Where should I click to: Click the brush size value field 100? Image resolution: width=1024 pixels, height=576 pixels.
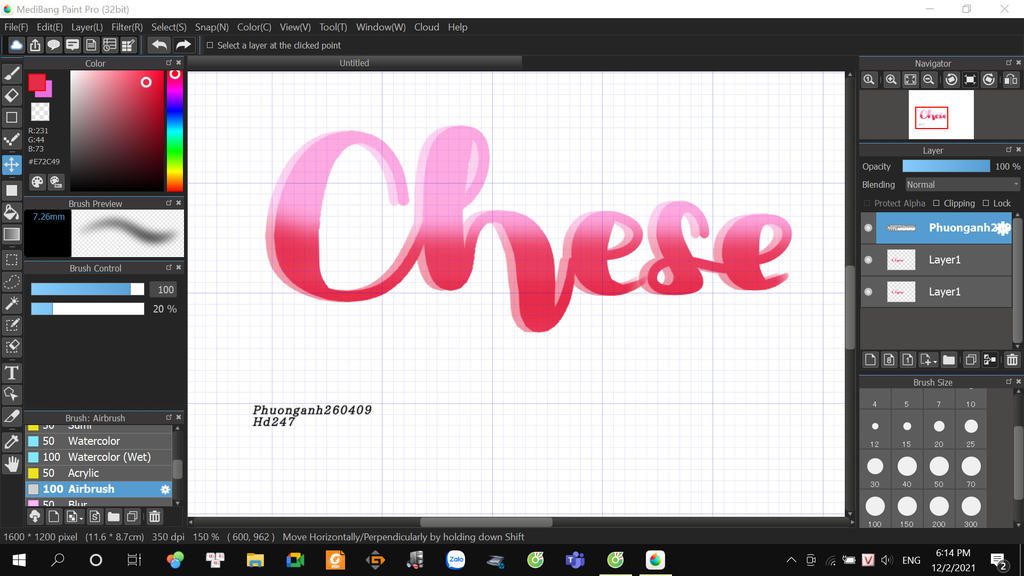pos(165,289)
